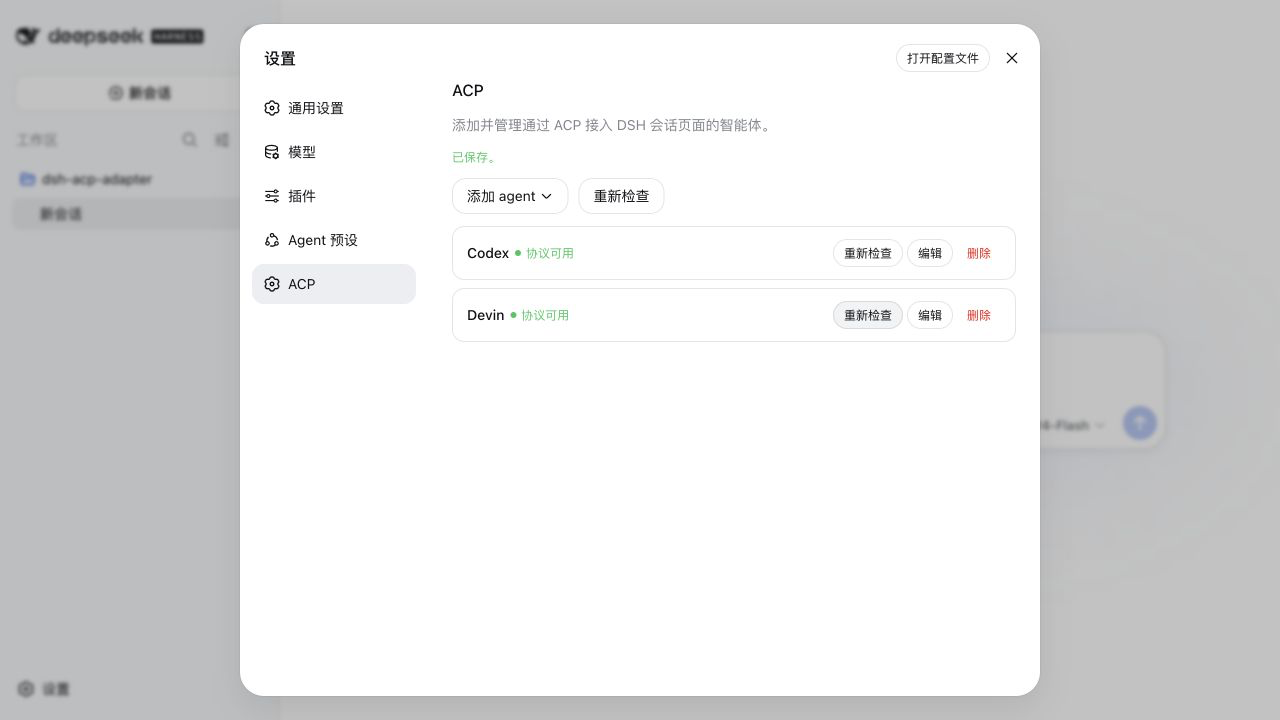Click the 新会话 button in background sidebar
The height and width of the screenshot is (720, 1280).
click(x=140, y=93)
